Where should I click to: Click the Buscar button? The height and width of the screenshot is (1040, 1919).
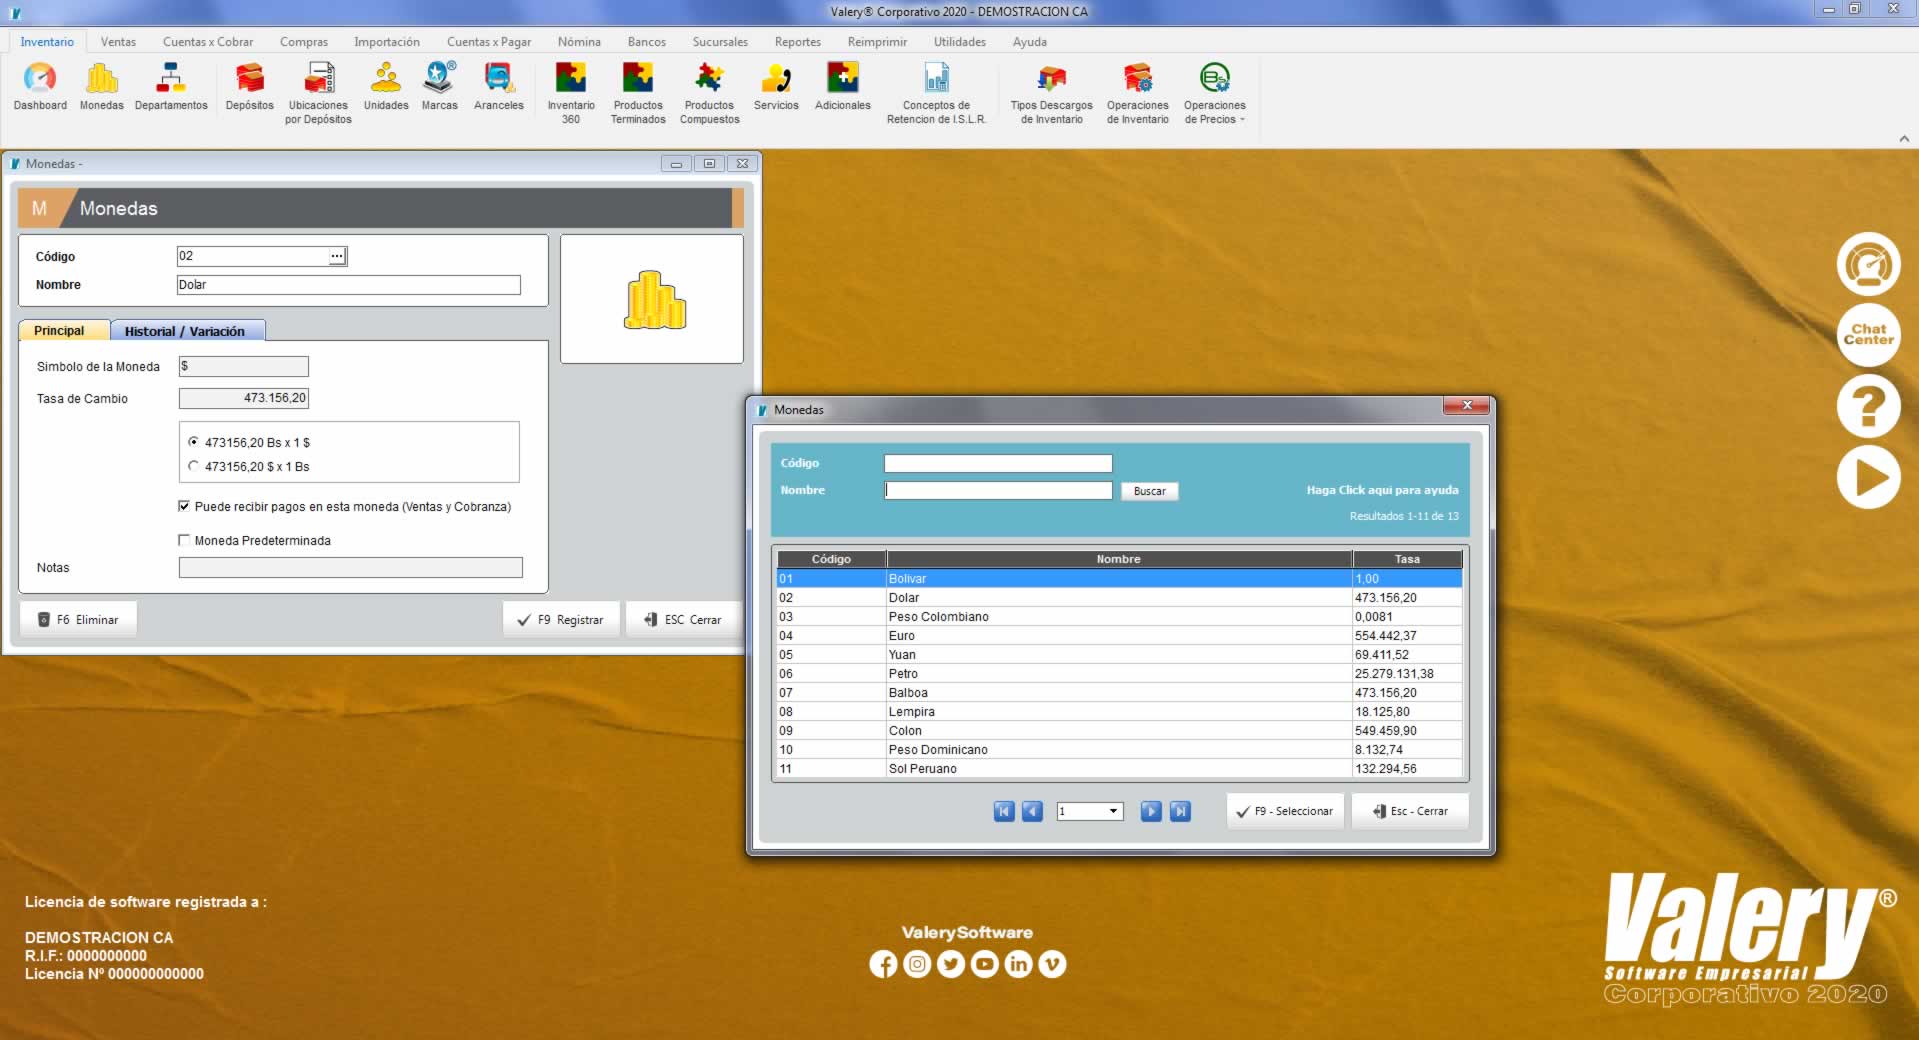tap(1150, 491)
